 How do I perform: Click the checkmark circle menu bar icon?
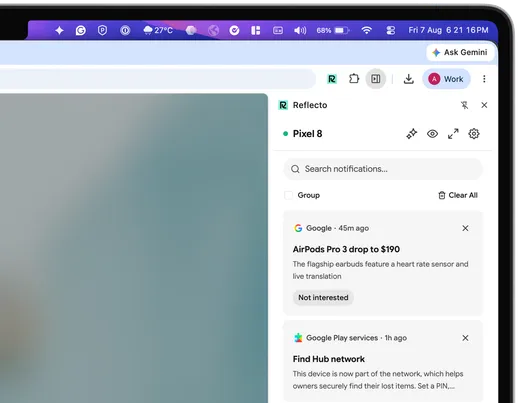(x=234, y=31)
